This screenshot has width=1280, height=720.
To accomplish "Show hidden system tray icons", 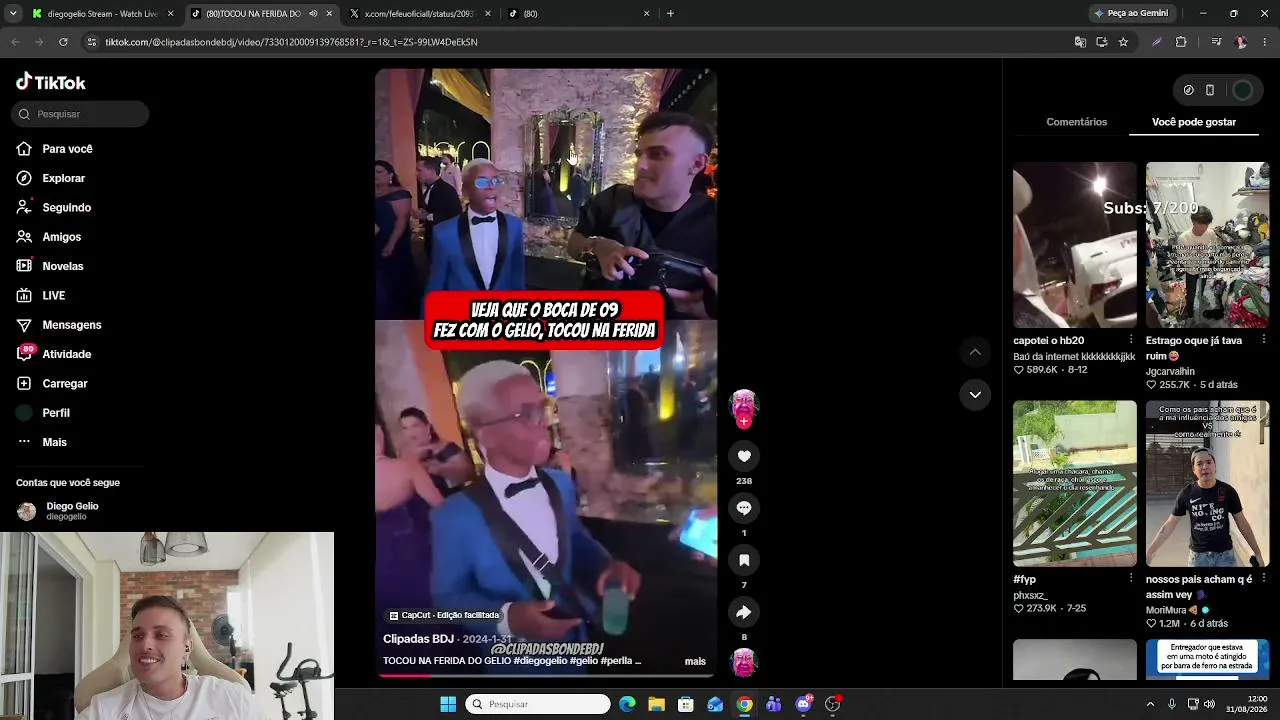I will pos(1150,704).
